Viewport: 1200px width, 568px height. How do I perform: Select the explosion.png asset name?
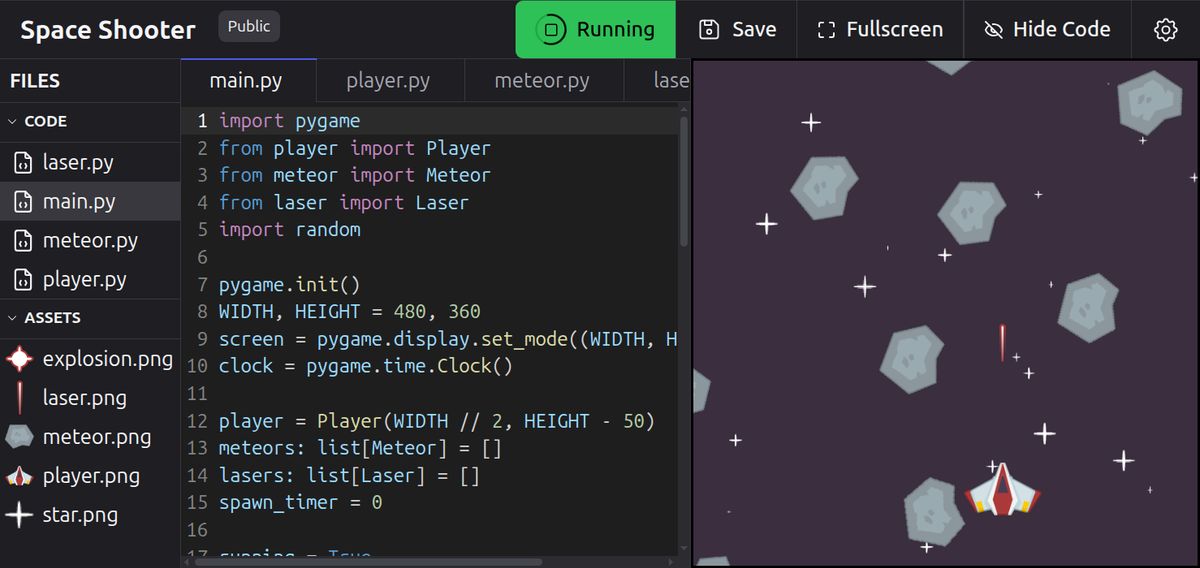pos(108,358)
